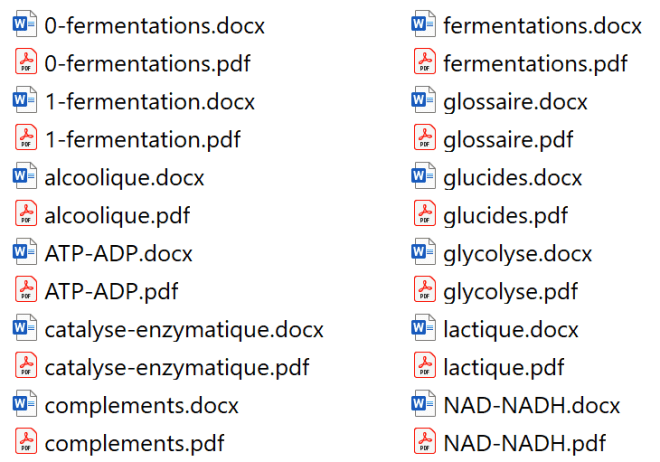Select the NAD-NADH.pdf file name

point(524,442)
